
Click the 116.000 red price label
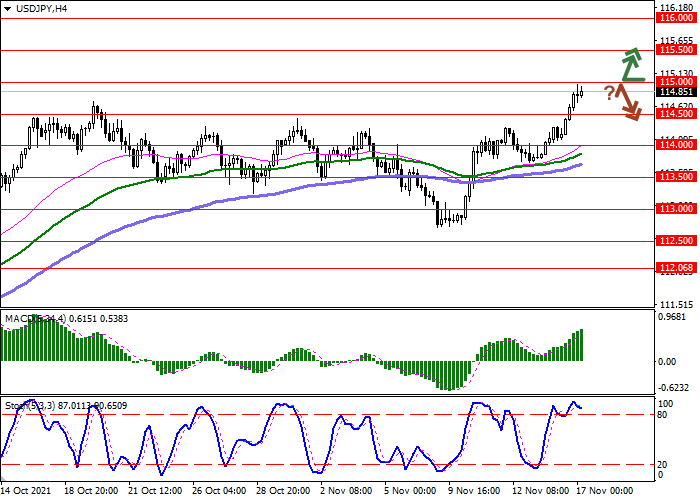[x=676, y=18]
